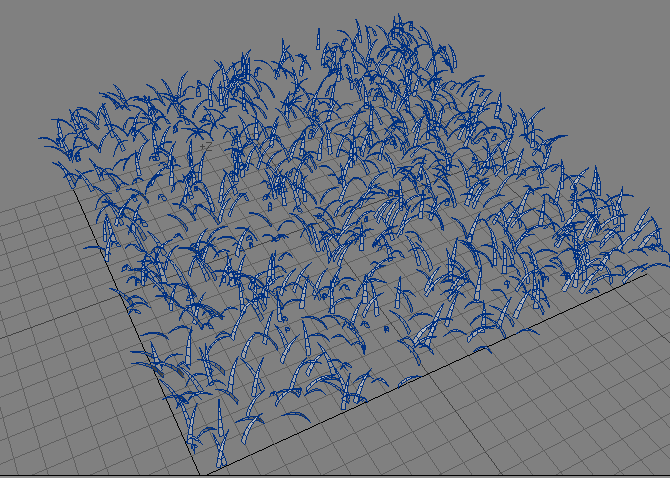Viewport: 670px width, 478px height.
Task: Click the +Z axis label in viewport
Action: pos(206,147)
